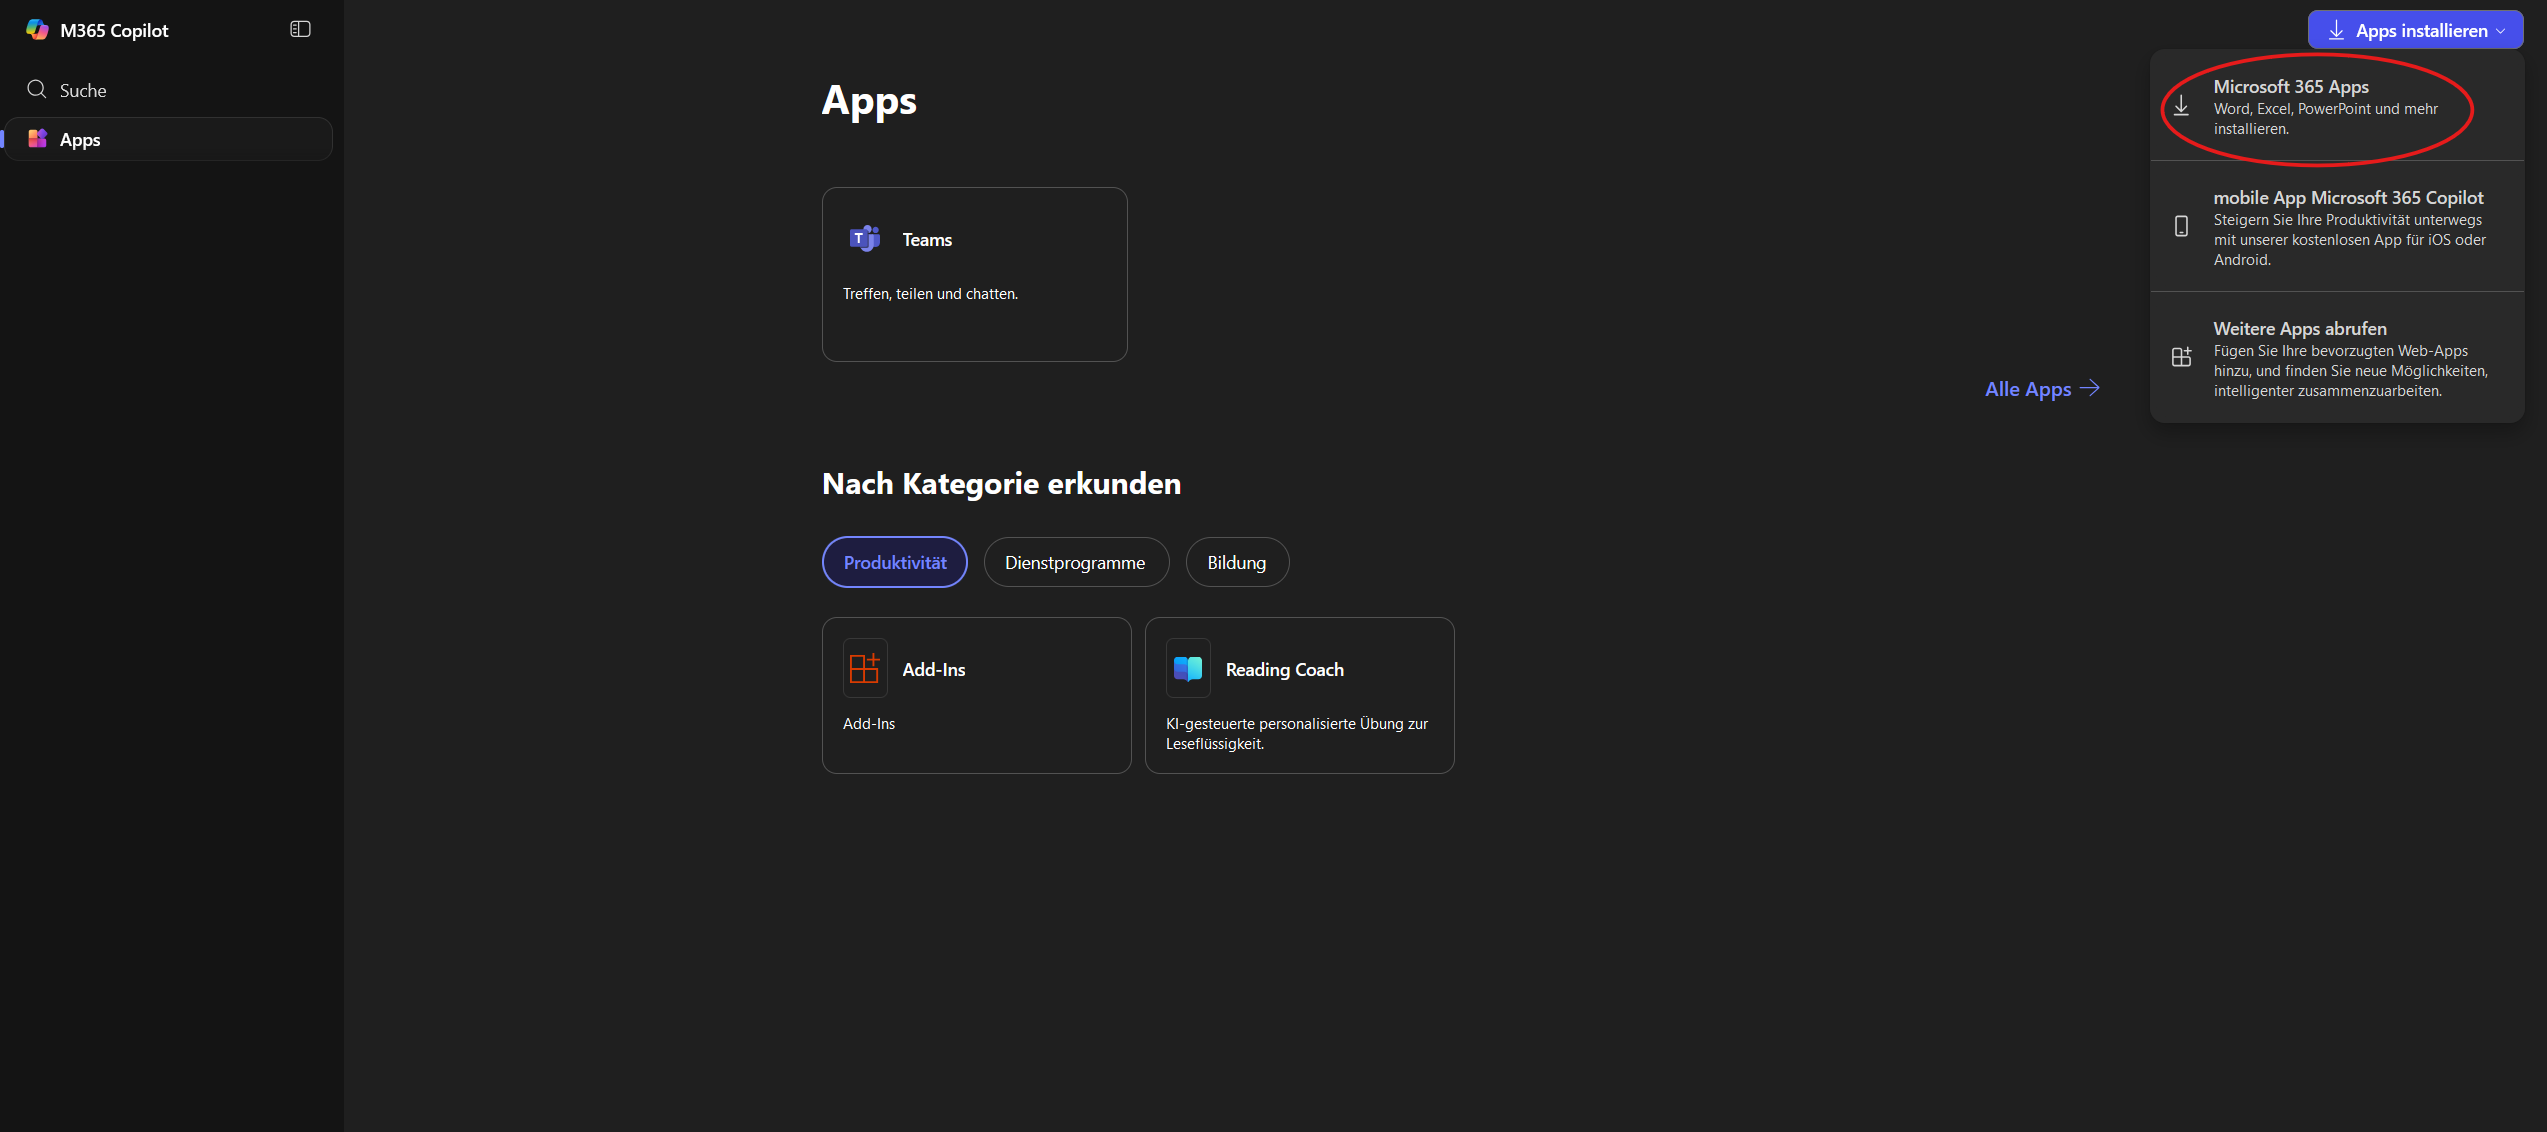Viewport: 2547px width, 1132px height.
Task: Click the Weitere Apps abrufen grid-plus icon
Action: tap(2181, 357)
